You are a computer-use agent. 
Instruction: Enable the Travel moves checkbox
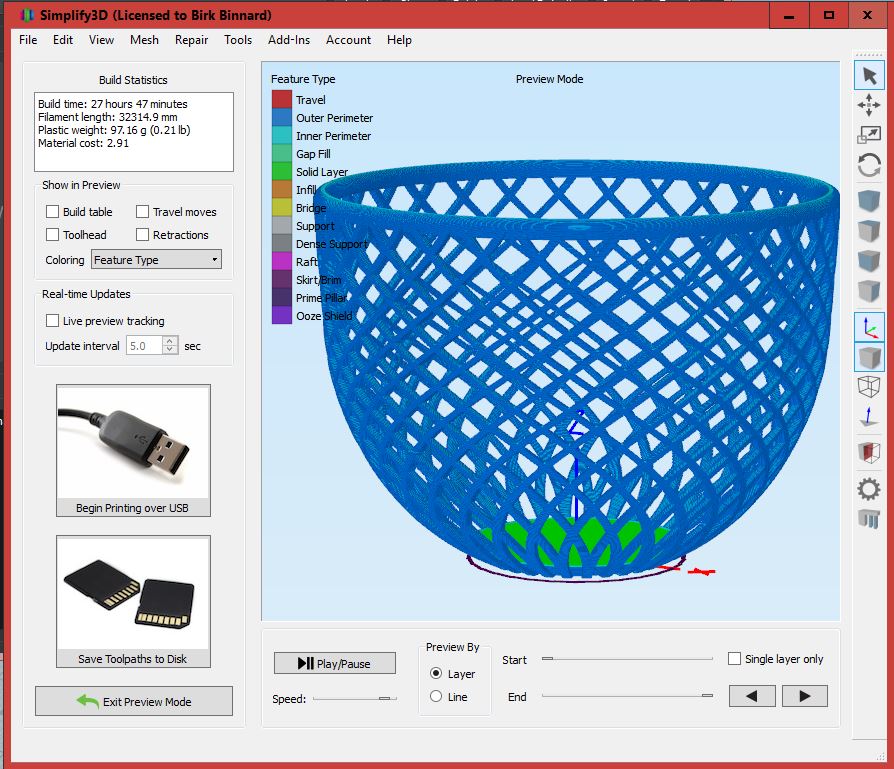[x=143, y=211]
